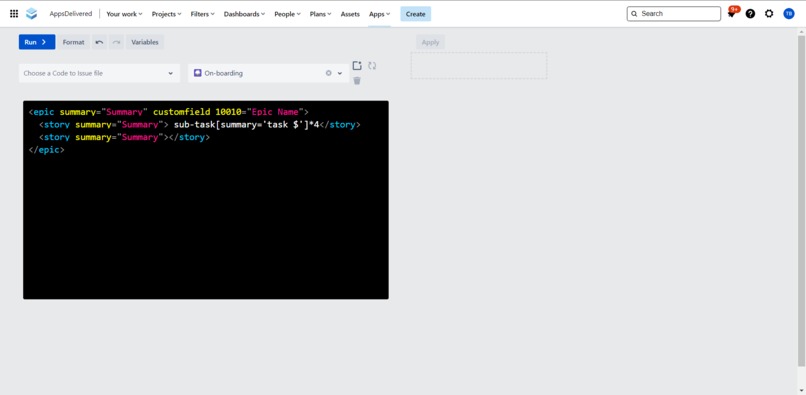The image size is (806, 395).
Task: Click the Jira logo icon
Action: pyautogui.click(x=32, y=14)
